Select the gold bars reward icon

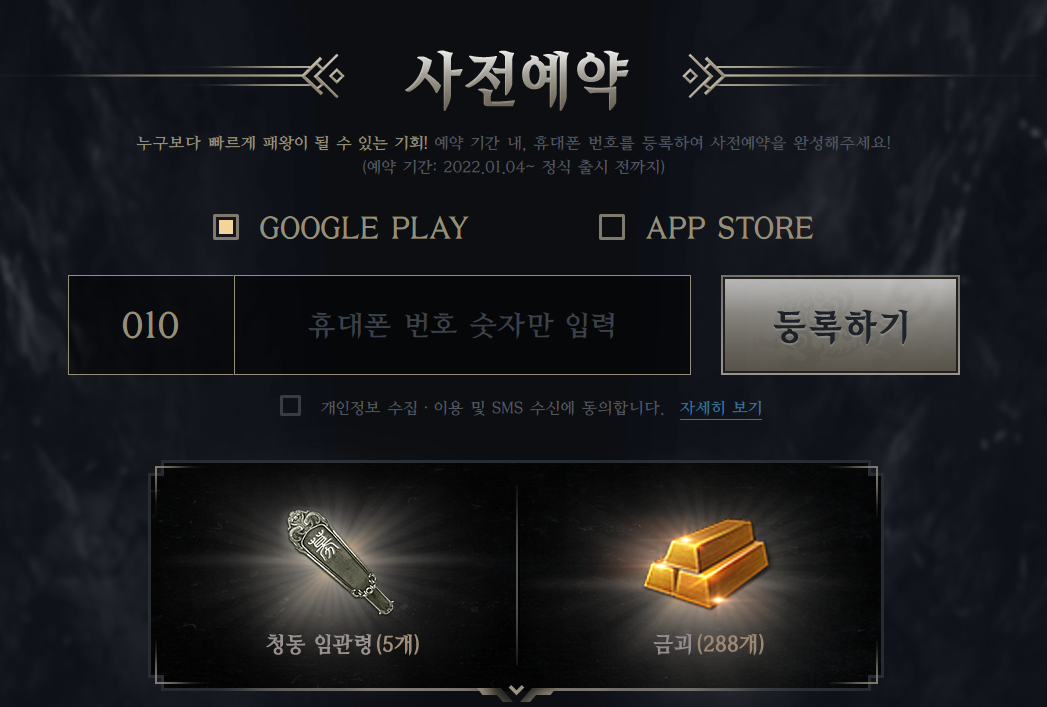tap(706, 563)
